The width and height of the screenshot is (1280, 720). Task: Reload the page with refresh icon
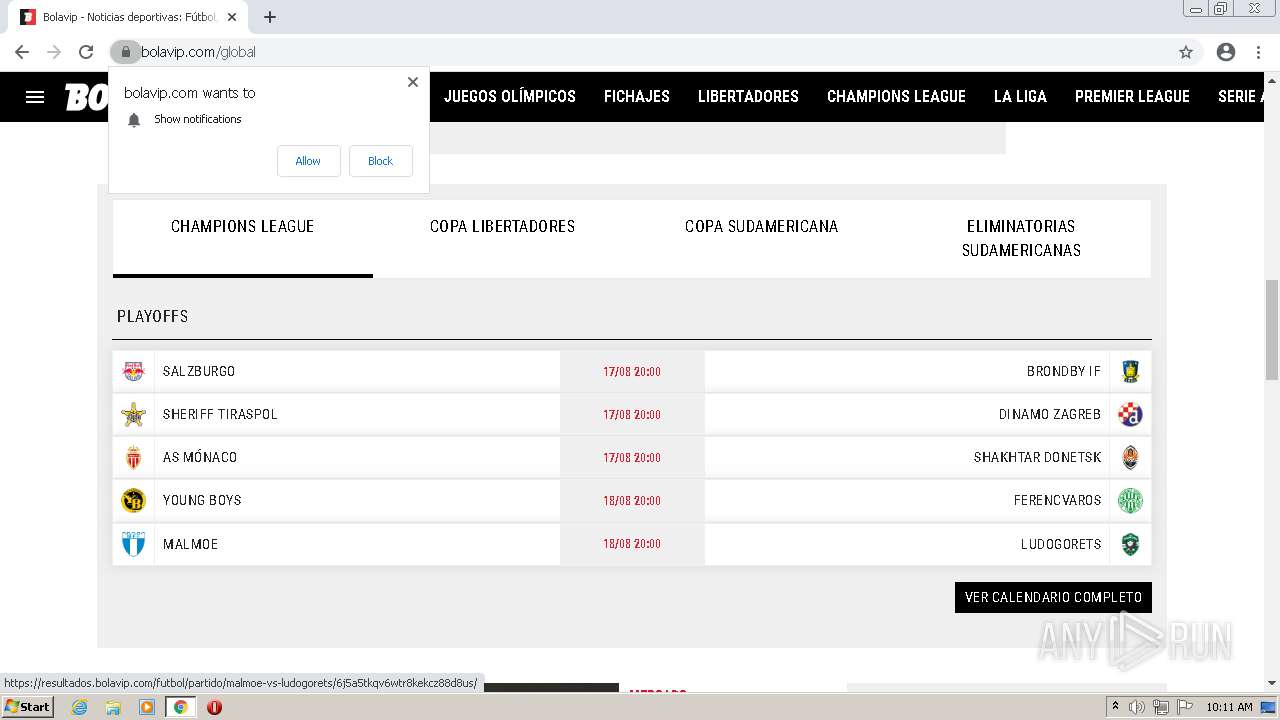(x=86, y=52)
